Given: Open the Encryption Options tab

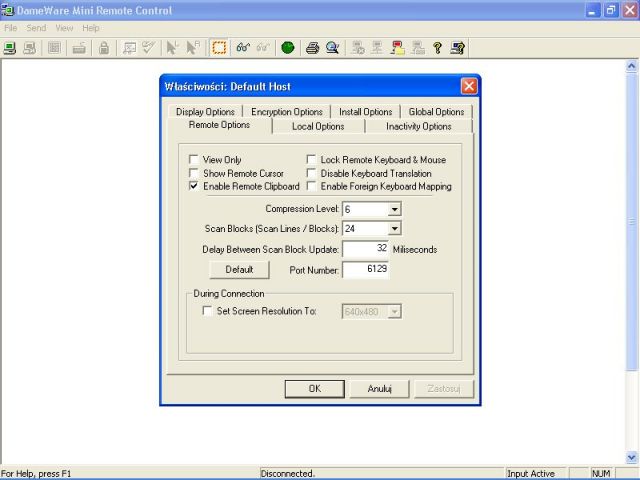Looking at the screenshot, I should click(287, 111).
